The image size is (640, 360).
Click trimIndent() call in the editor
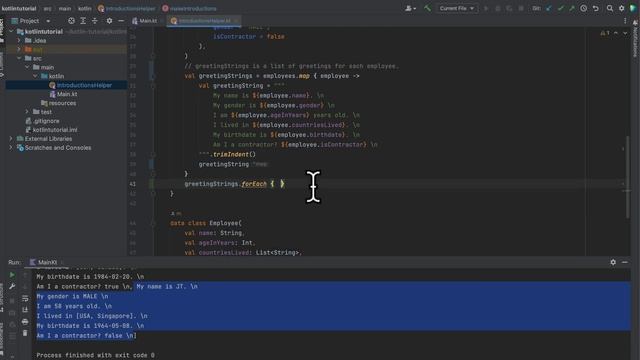point(234,154)
